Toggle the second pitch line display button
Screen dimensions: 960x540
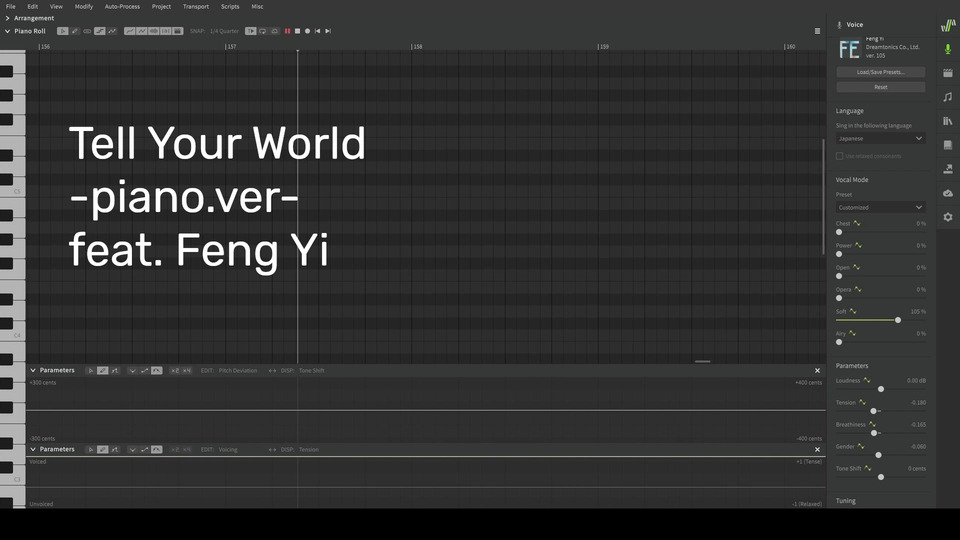(x=141, y=31)
